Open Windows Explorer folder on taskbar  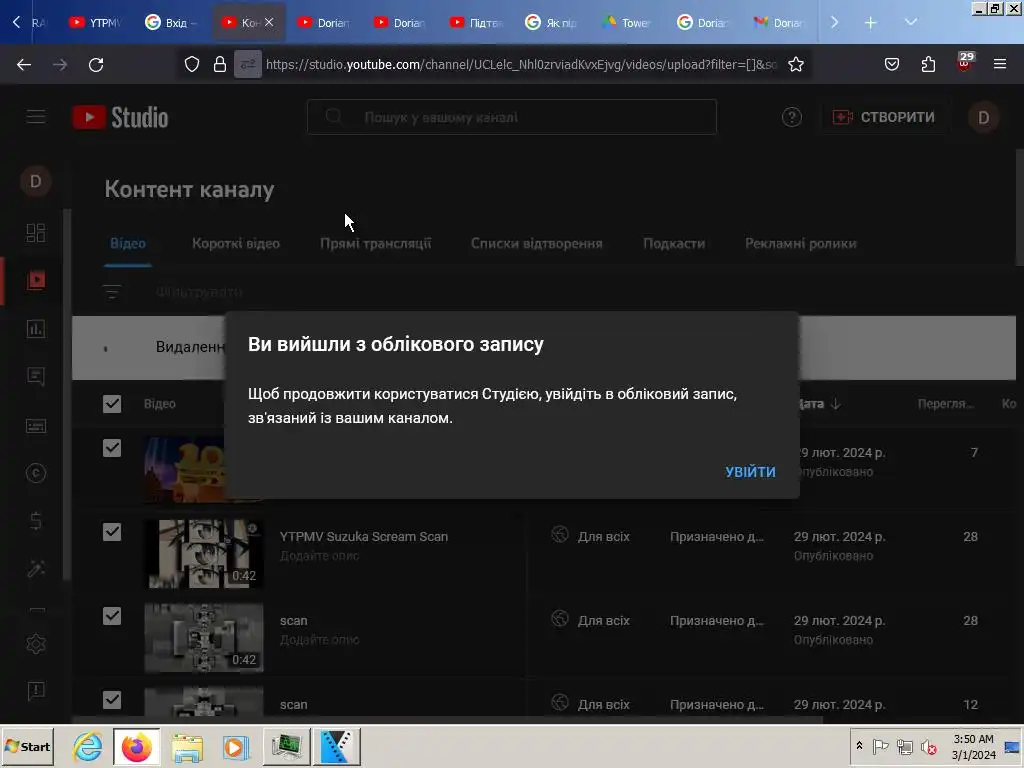(x=187, y=746)
